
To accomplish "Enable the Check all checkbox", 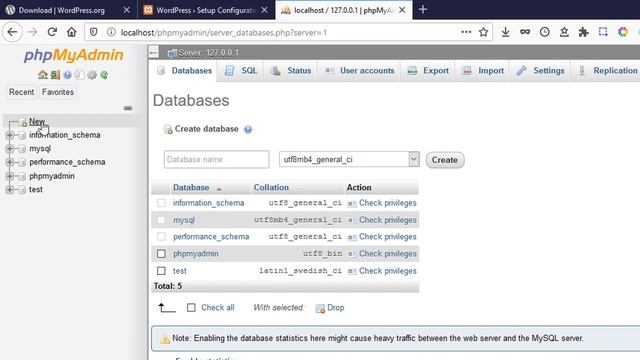I will [191, 308].
